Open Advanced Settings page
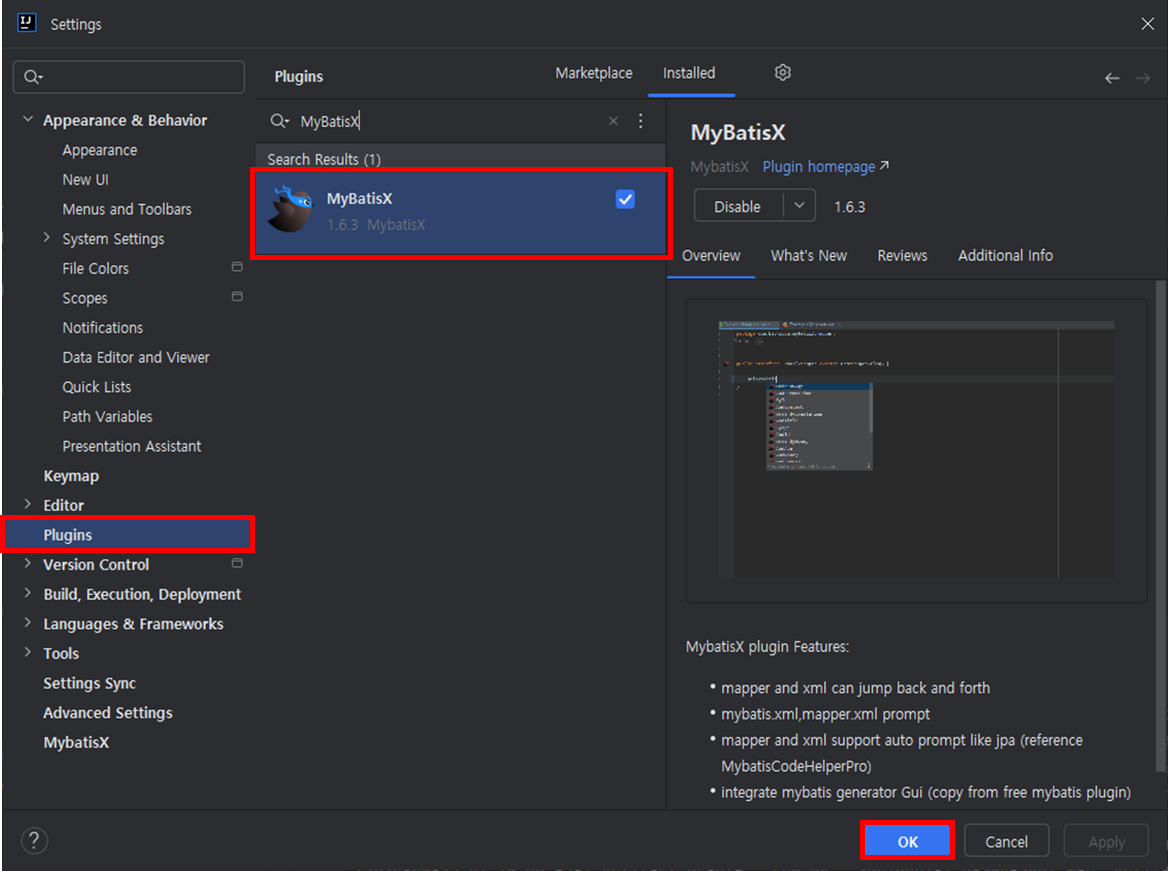Image resolution: width=1168 pixels, height=871 pixels. pyautogui.click(x=107, y=713)
